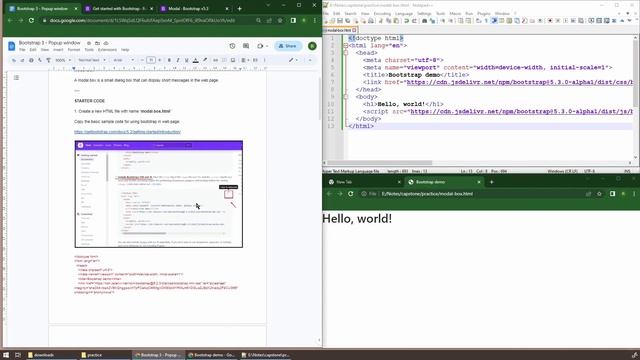This screenshot has width=640, height=360.
Task: Show the document outline icon
Action: [x=16, y=78]
